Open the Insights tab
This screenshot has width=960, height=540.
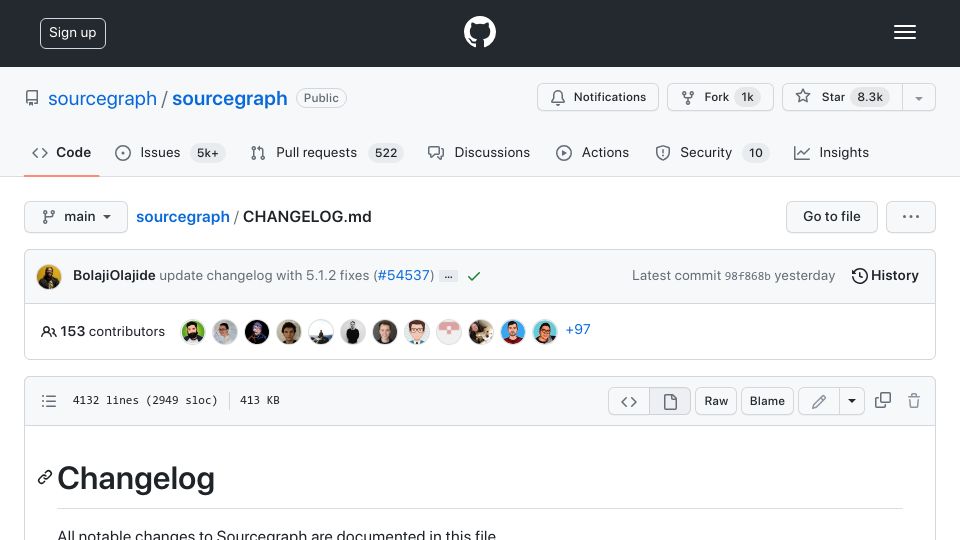click(x=831, y=152)
